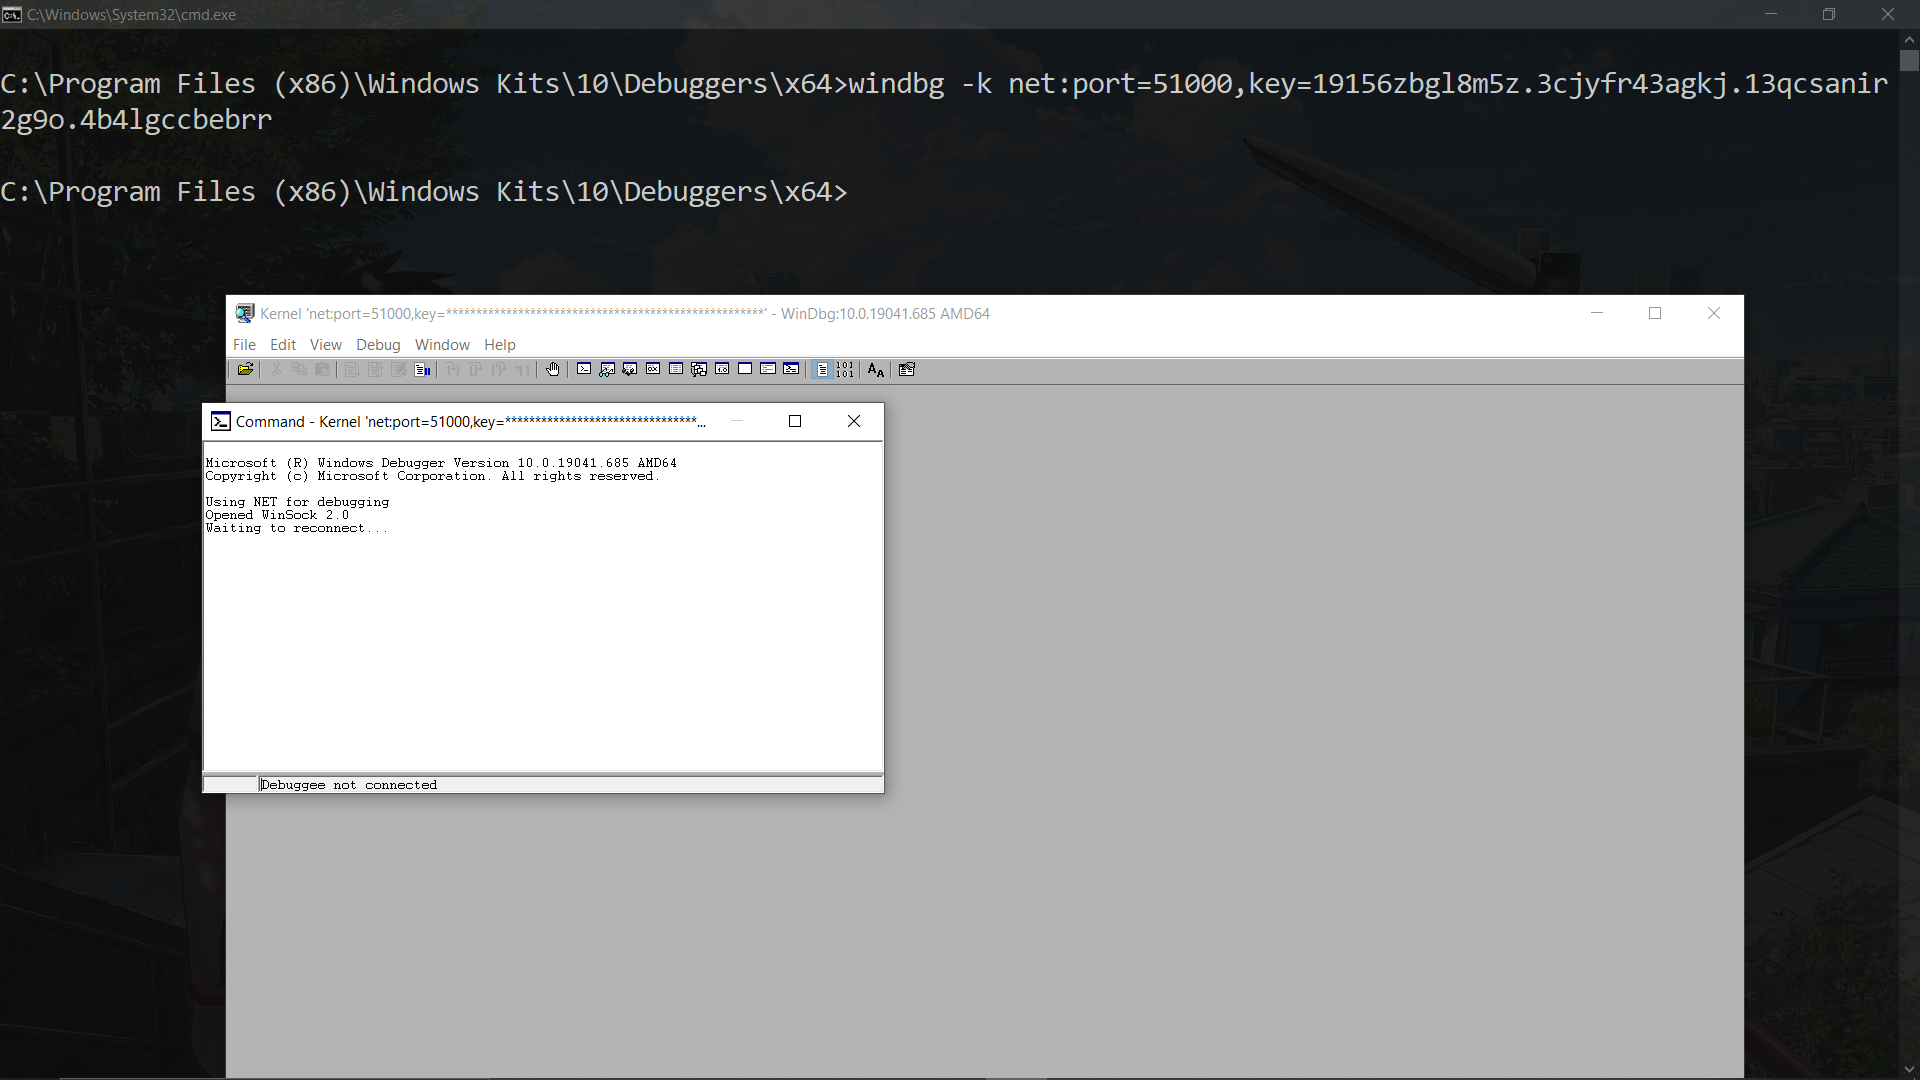Restore down the cmd.exe window

click(x=1829, y=14)
